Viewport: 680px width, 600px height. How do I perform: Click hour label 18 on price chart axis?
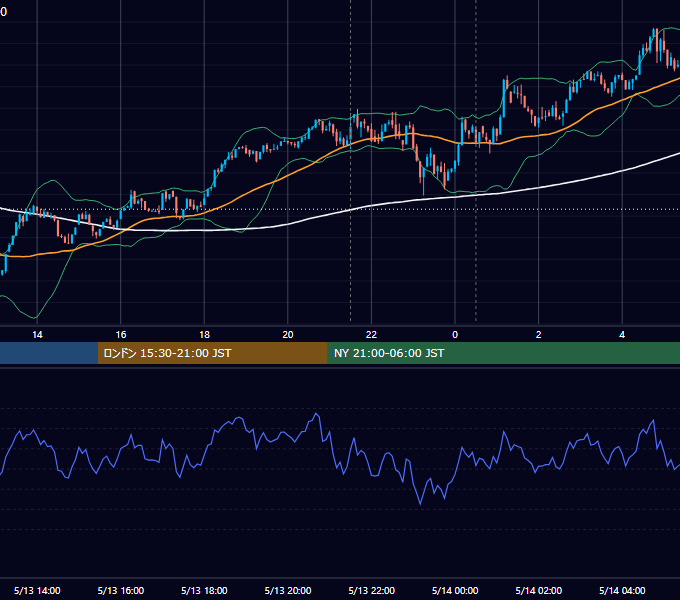pyautogui.click(x=204, y=335)
